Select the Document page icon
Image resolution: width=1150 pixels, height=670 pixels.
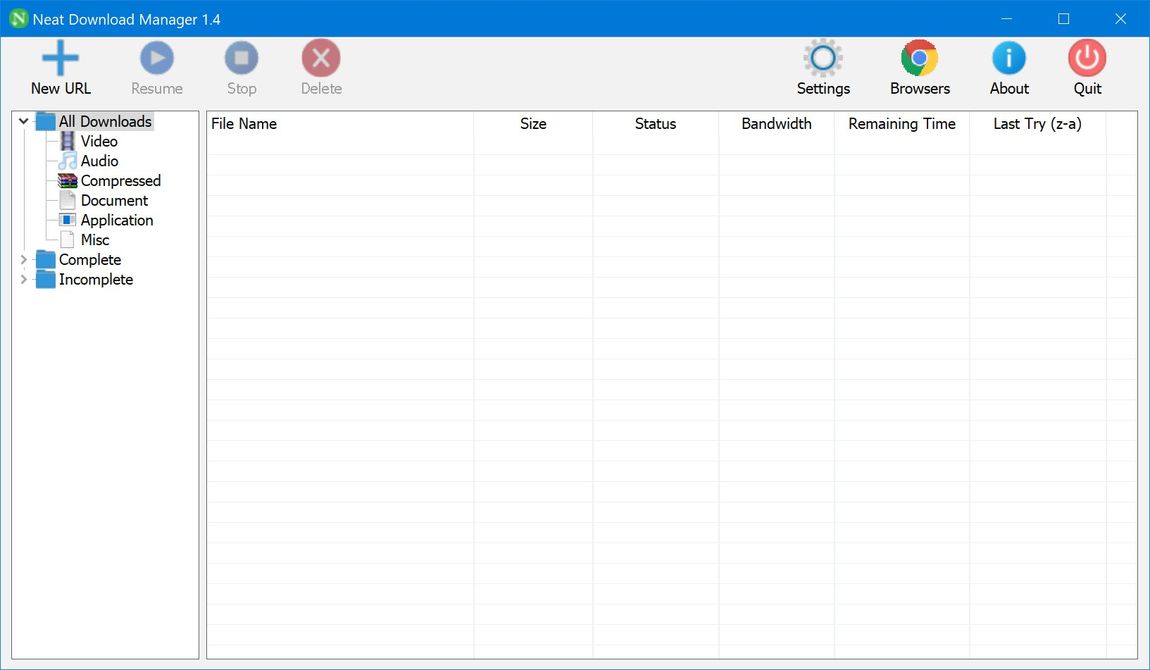(x=67, y=200)
